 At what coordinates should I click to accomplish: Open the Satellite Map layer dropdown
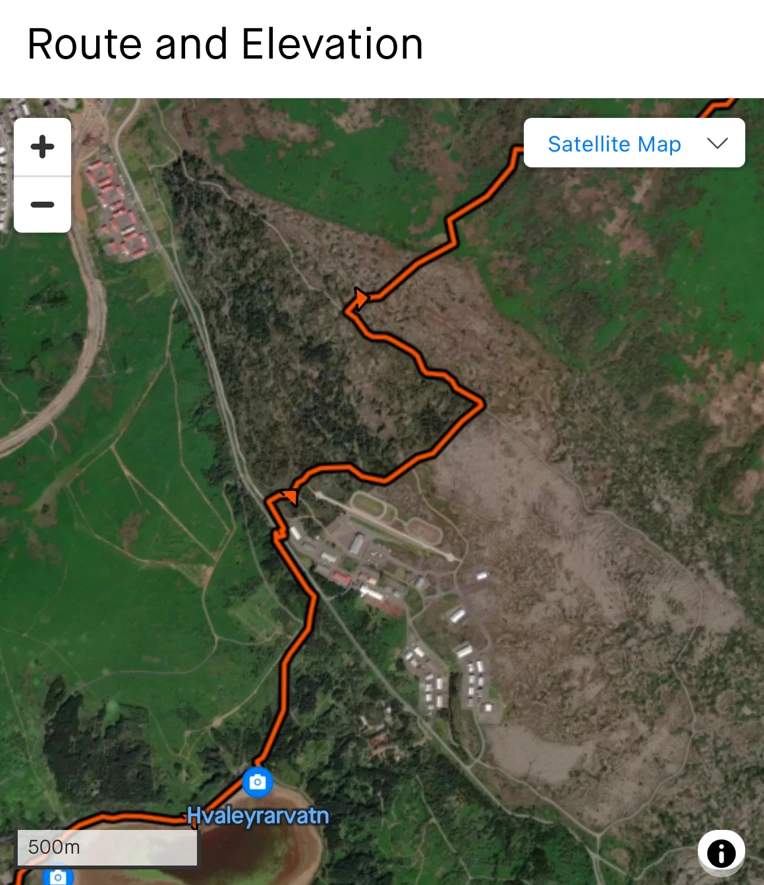634,143
